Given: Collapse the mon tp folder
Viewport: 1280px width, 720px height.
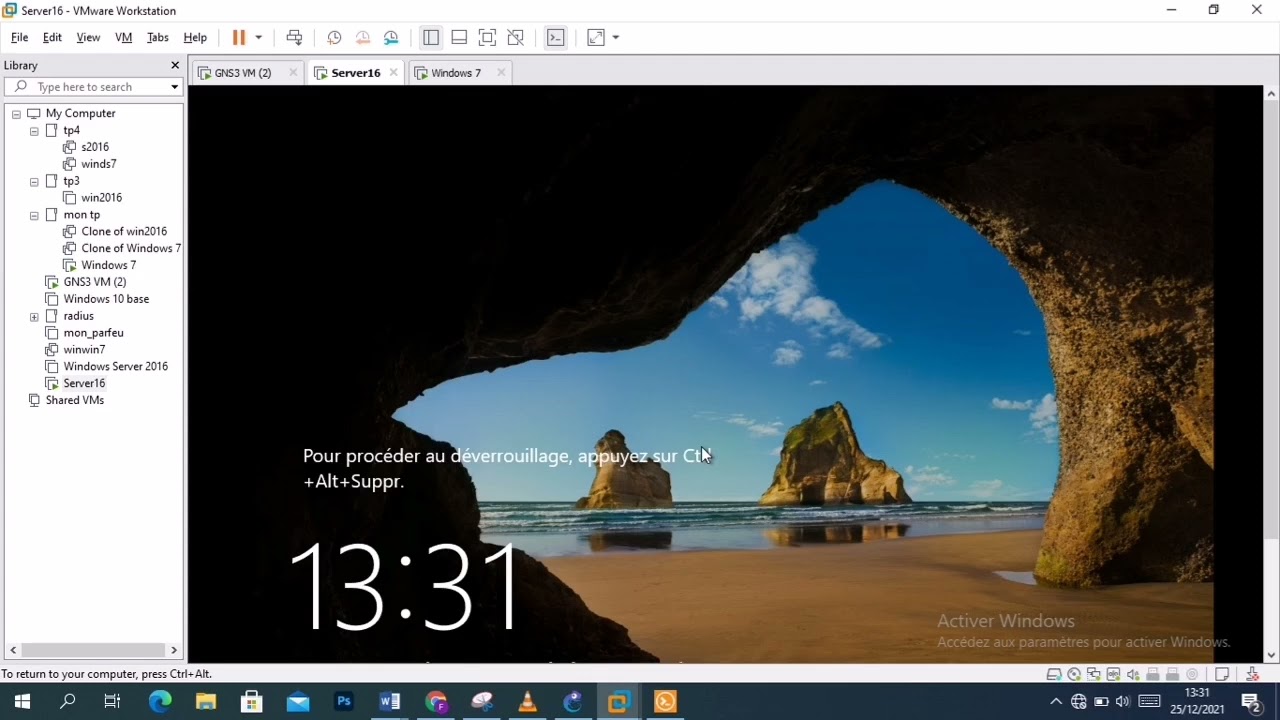Looking at the screenshot, I should 34,215.
